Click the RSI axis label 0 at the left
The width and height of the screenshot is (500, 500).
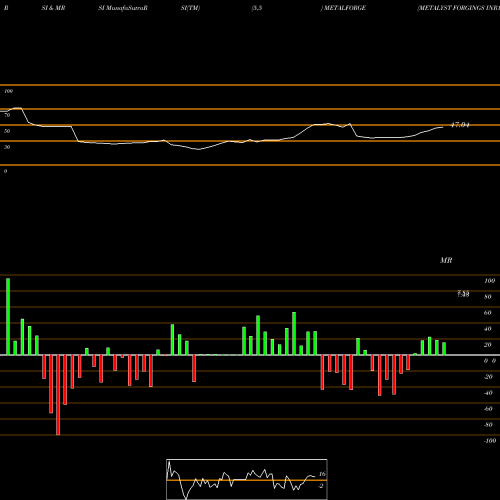[5, 171]
